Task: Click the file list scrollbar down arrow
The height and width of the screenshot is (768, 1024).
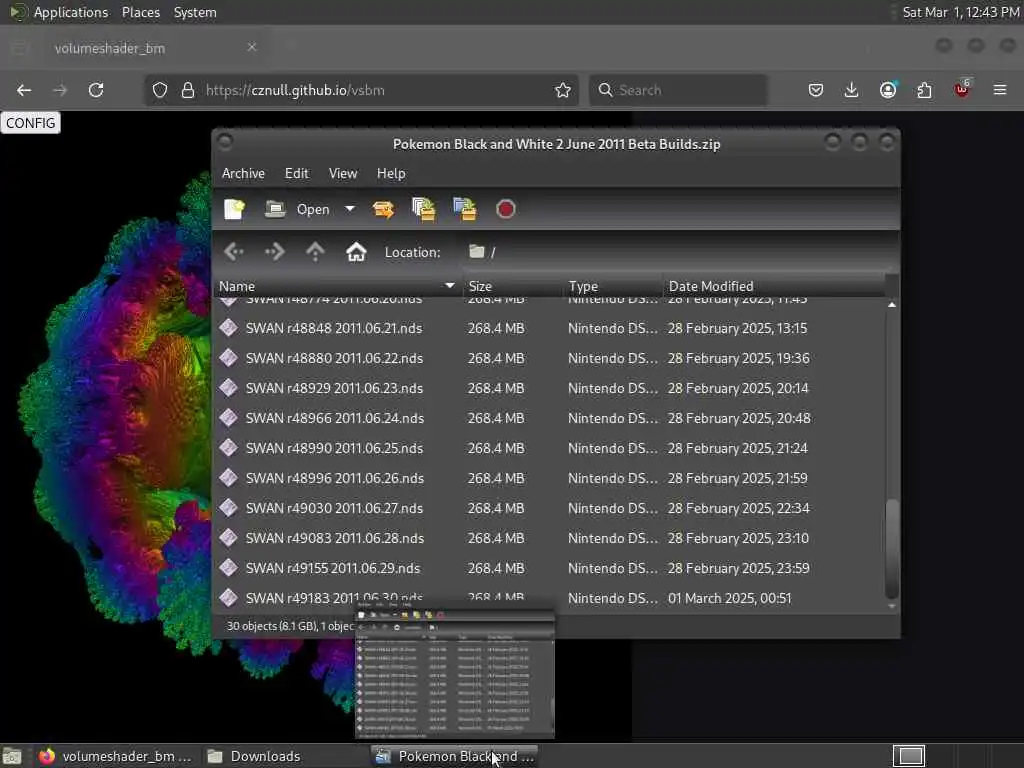Action: tap(891, 607)
